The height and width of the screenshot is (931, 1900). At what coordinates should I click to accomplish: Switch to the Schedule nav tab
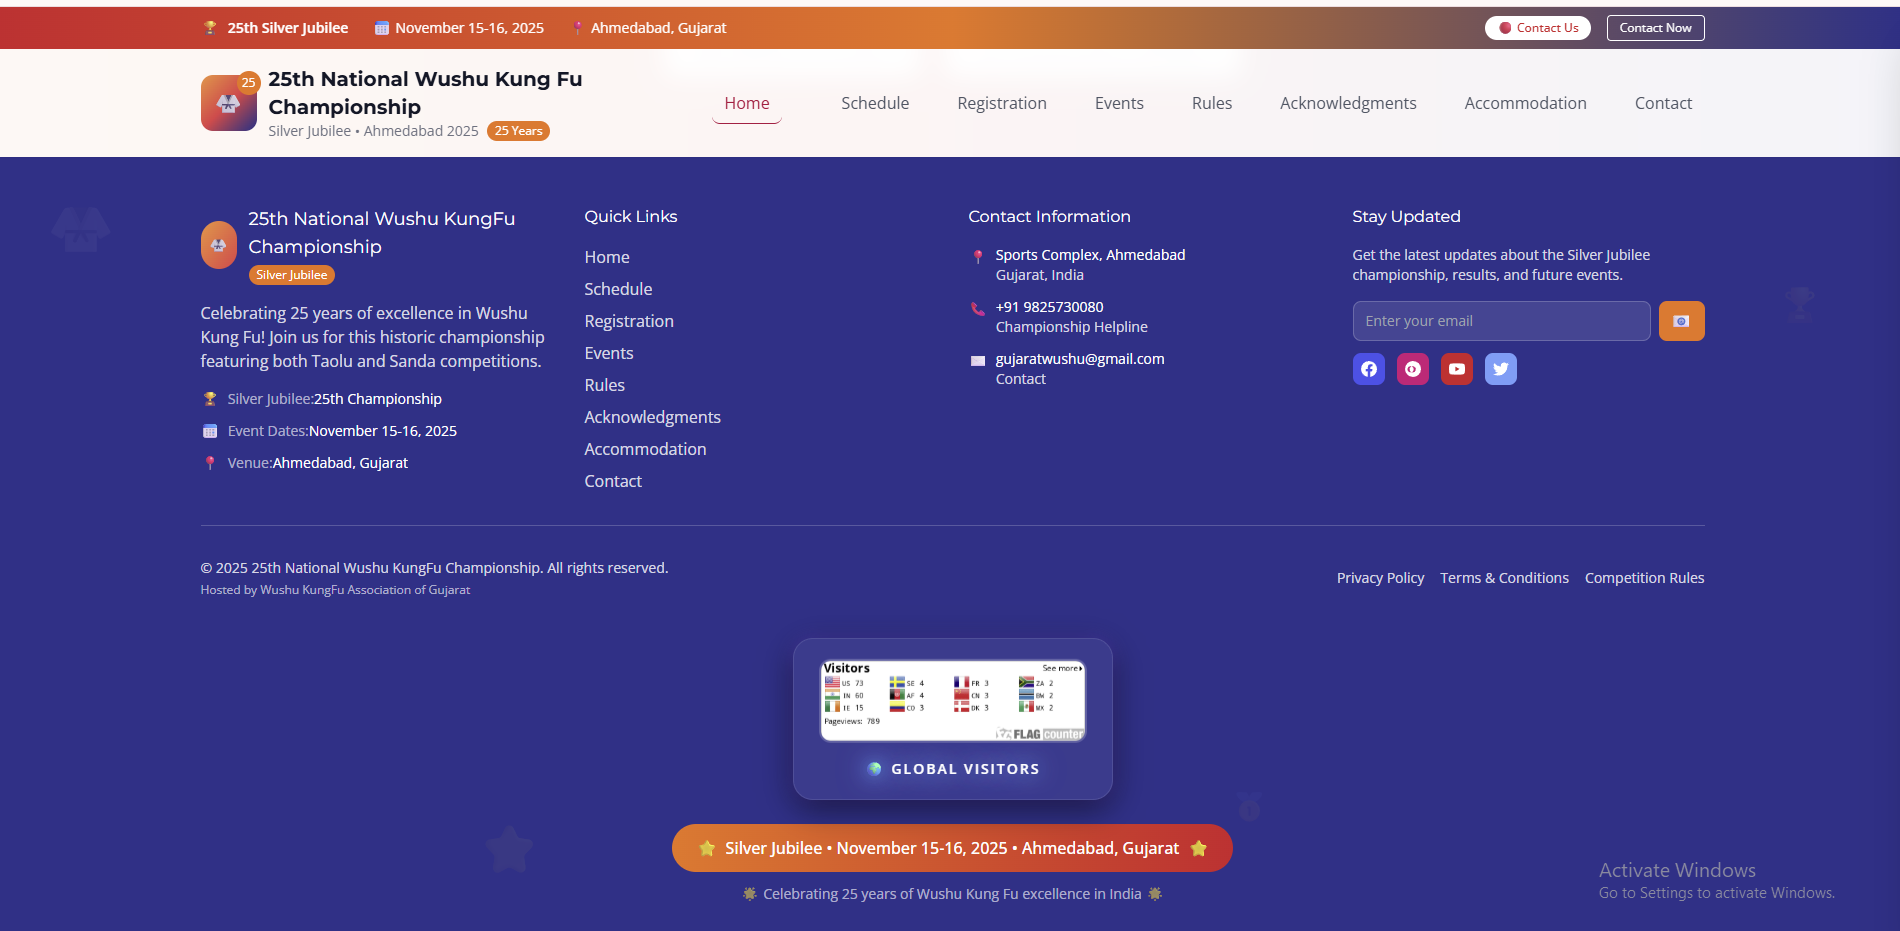874,103
